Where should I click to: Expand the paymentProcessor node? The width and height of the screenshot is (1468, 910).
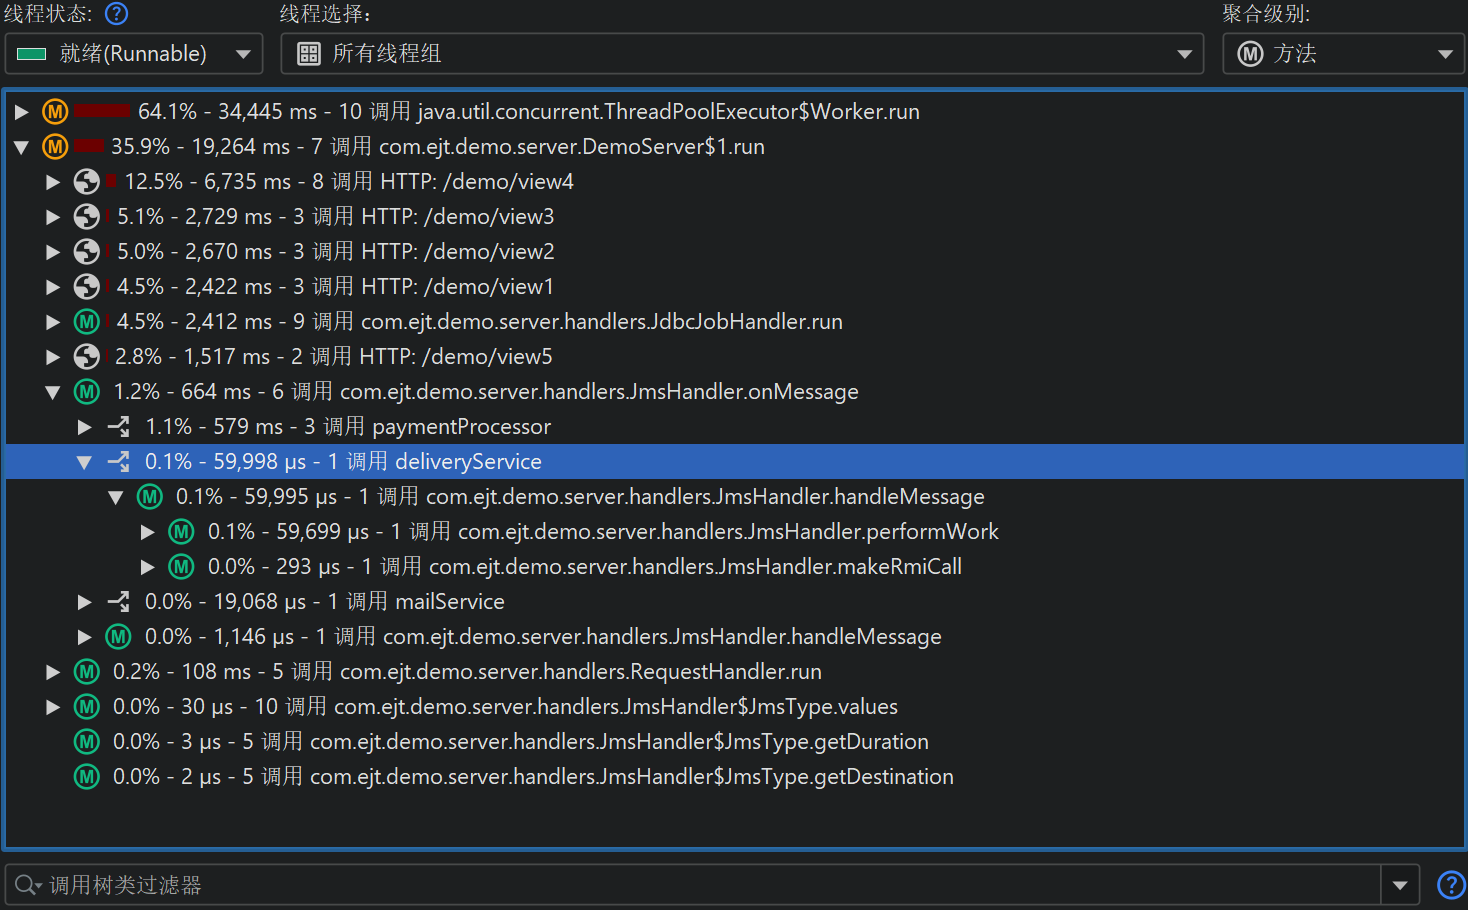85,427
